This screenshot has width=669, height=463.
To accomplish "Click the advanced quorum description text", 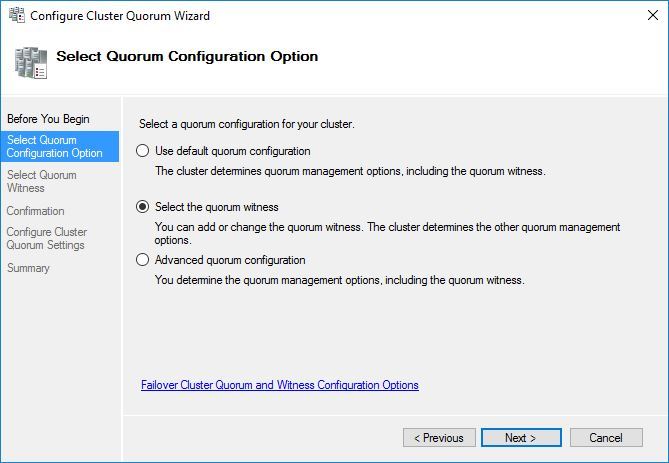I will click(x=339, y=280).
